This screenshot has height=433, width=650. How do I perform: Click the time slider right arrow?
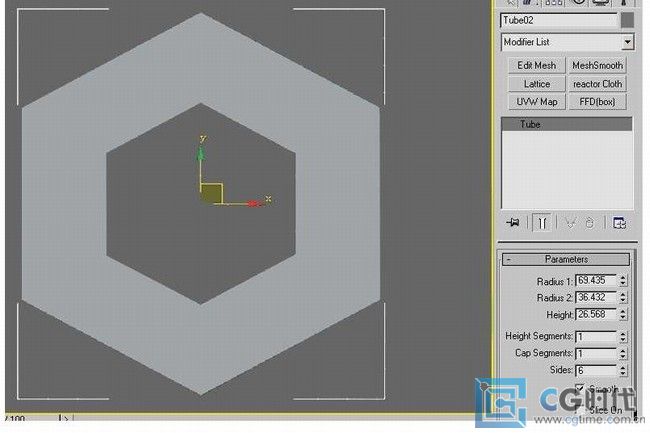tap(64, 418)
